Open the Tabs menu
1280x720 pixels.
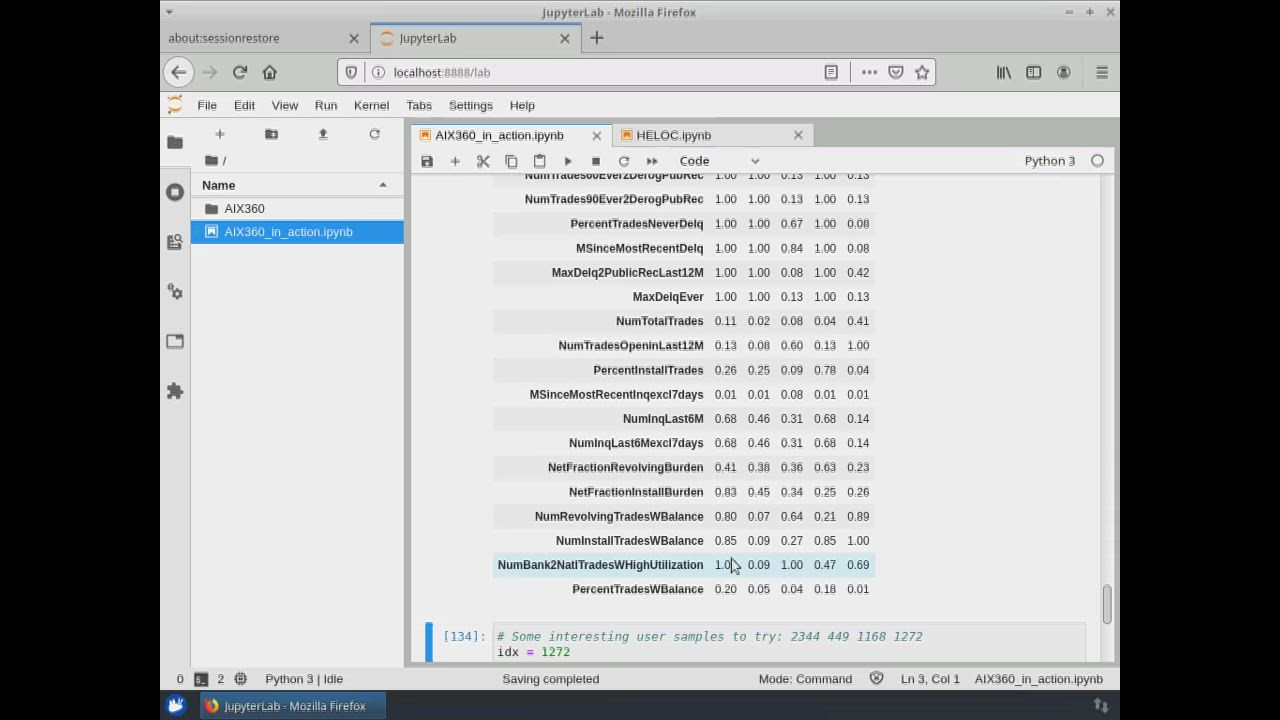click(x=419, y=105)
